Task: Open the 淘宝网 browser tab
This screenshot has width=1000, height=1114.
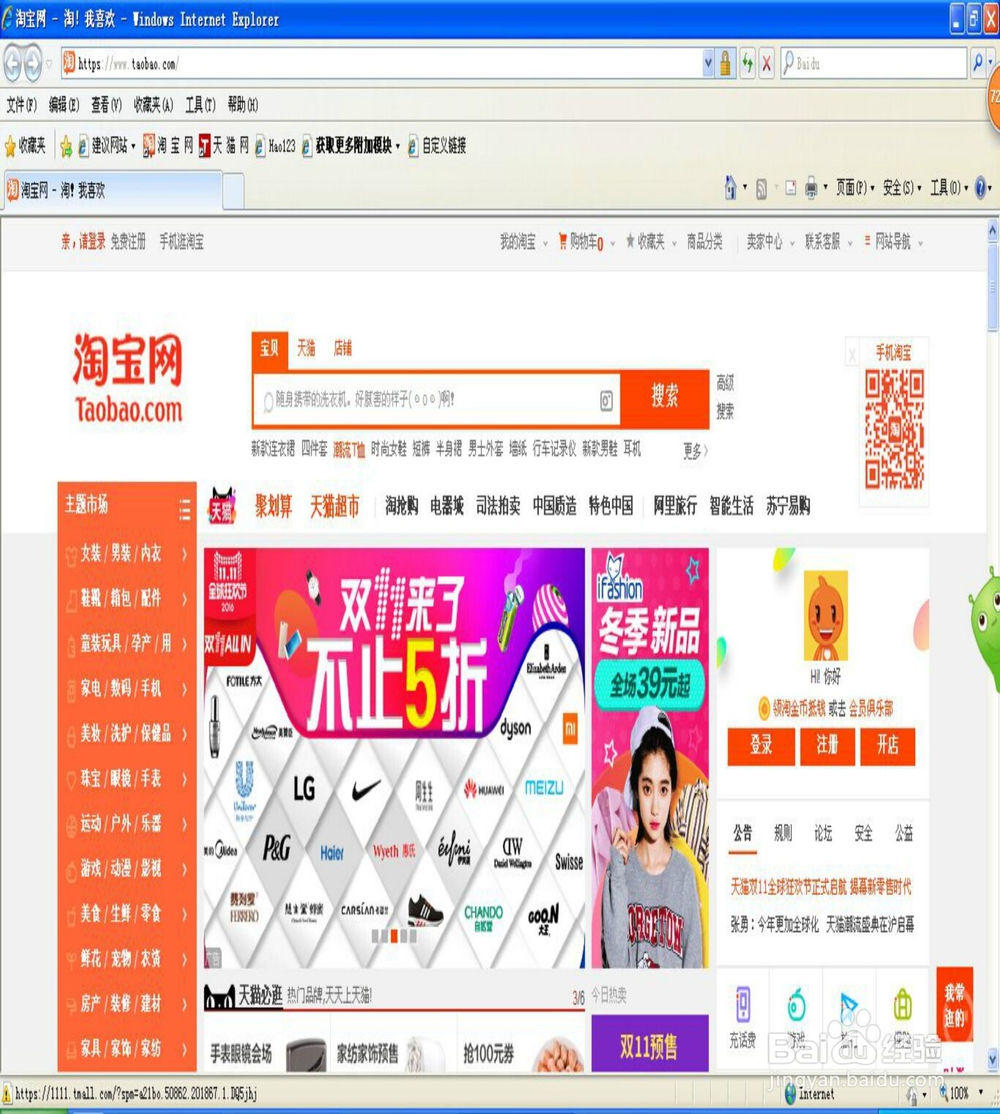Action: pos(114,190)
